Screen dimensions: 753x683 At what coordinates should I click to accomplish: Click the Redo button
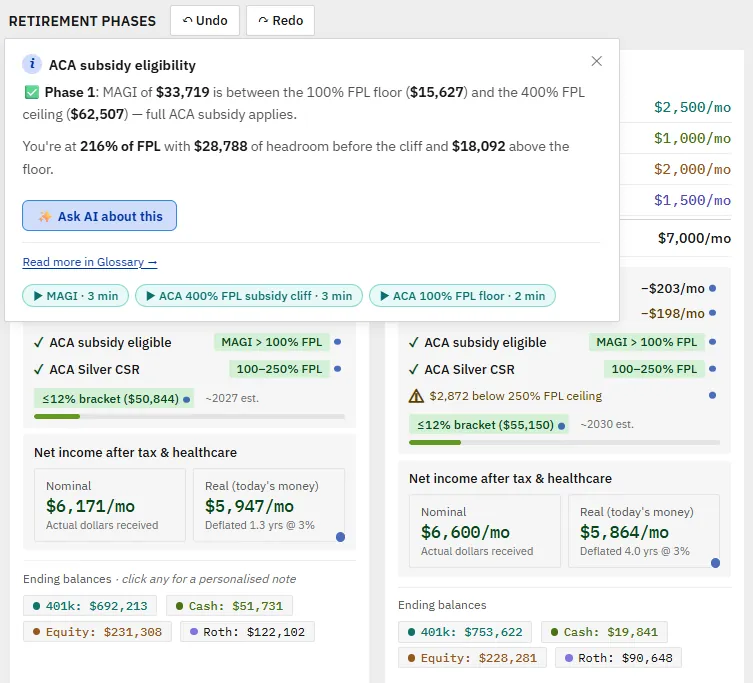(x=280, y=21)
